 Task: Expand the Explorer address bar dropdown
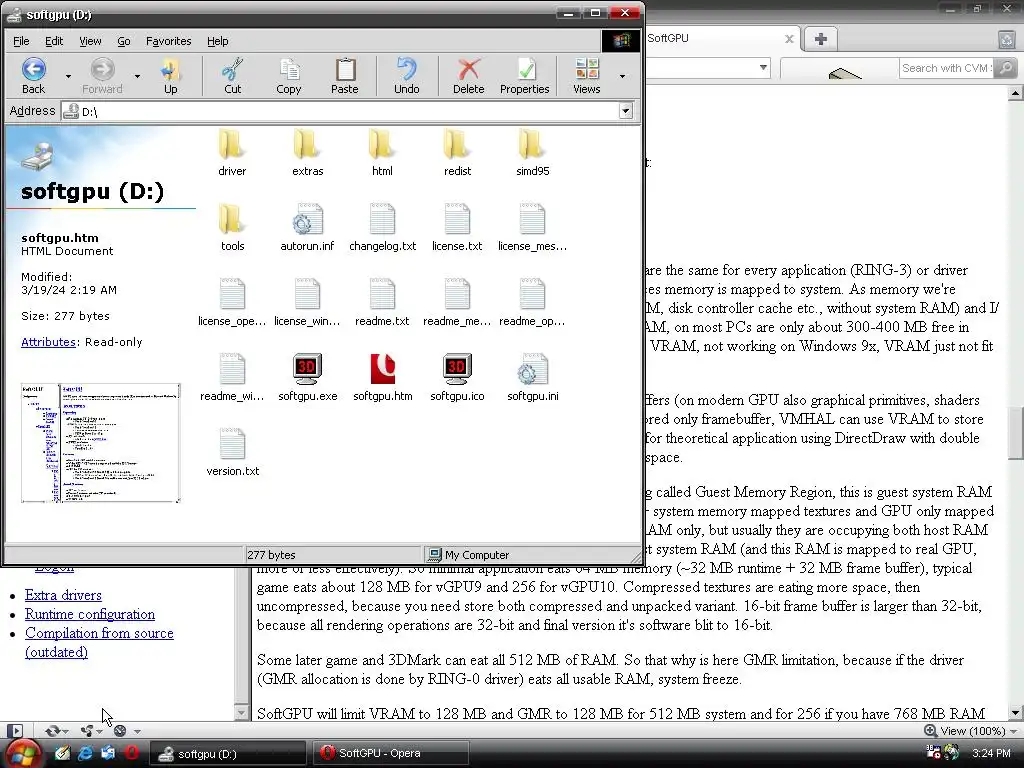[625, 111]
